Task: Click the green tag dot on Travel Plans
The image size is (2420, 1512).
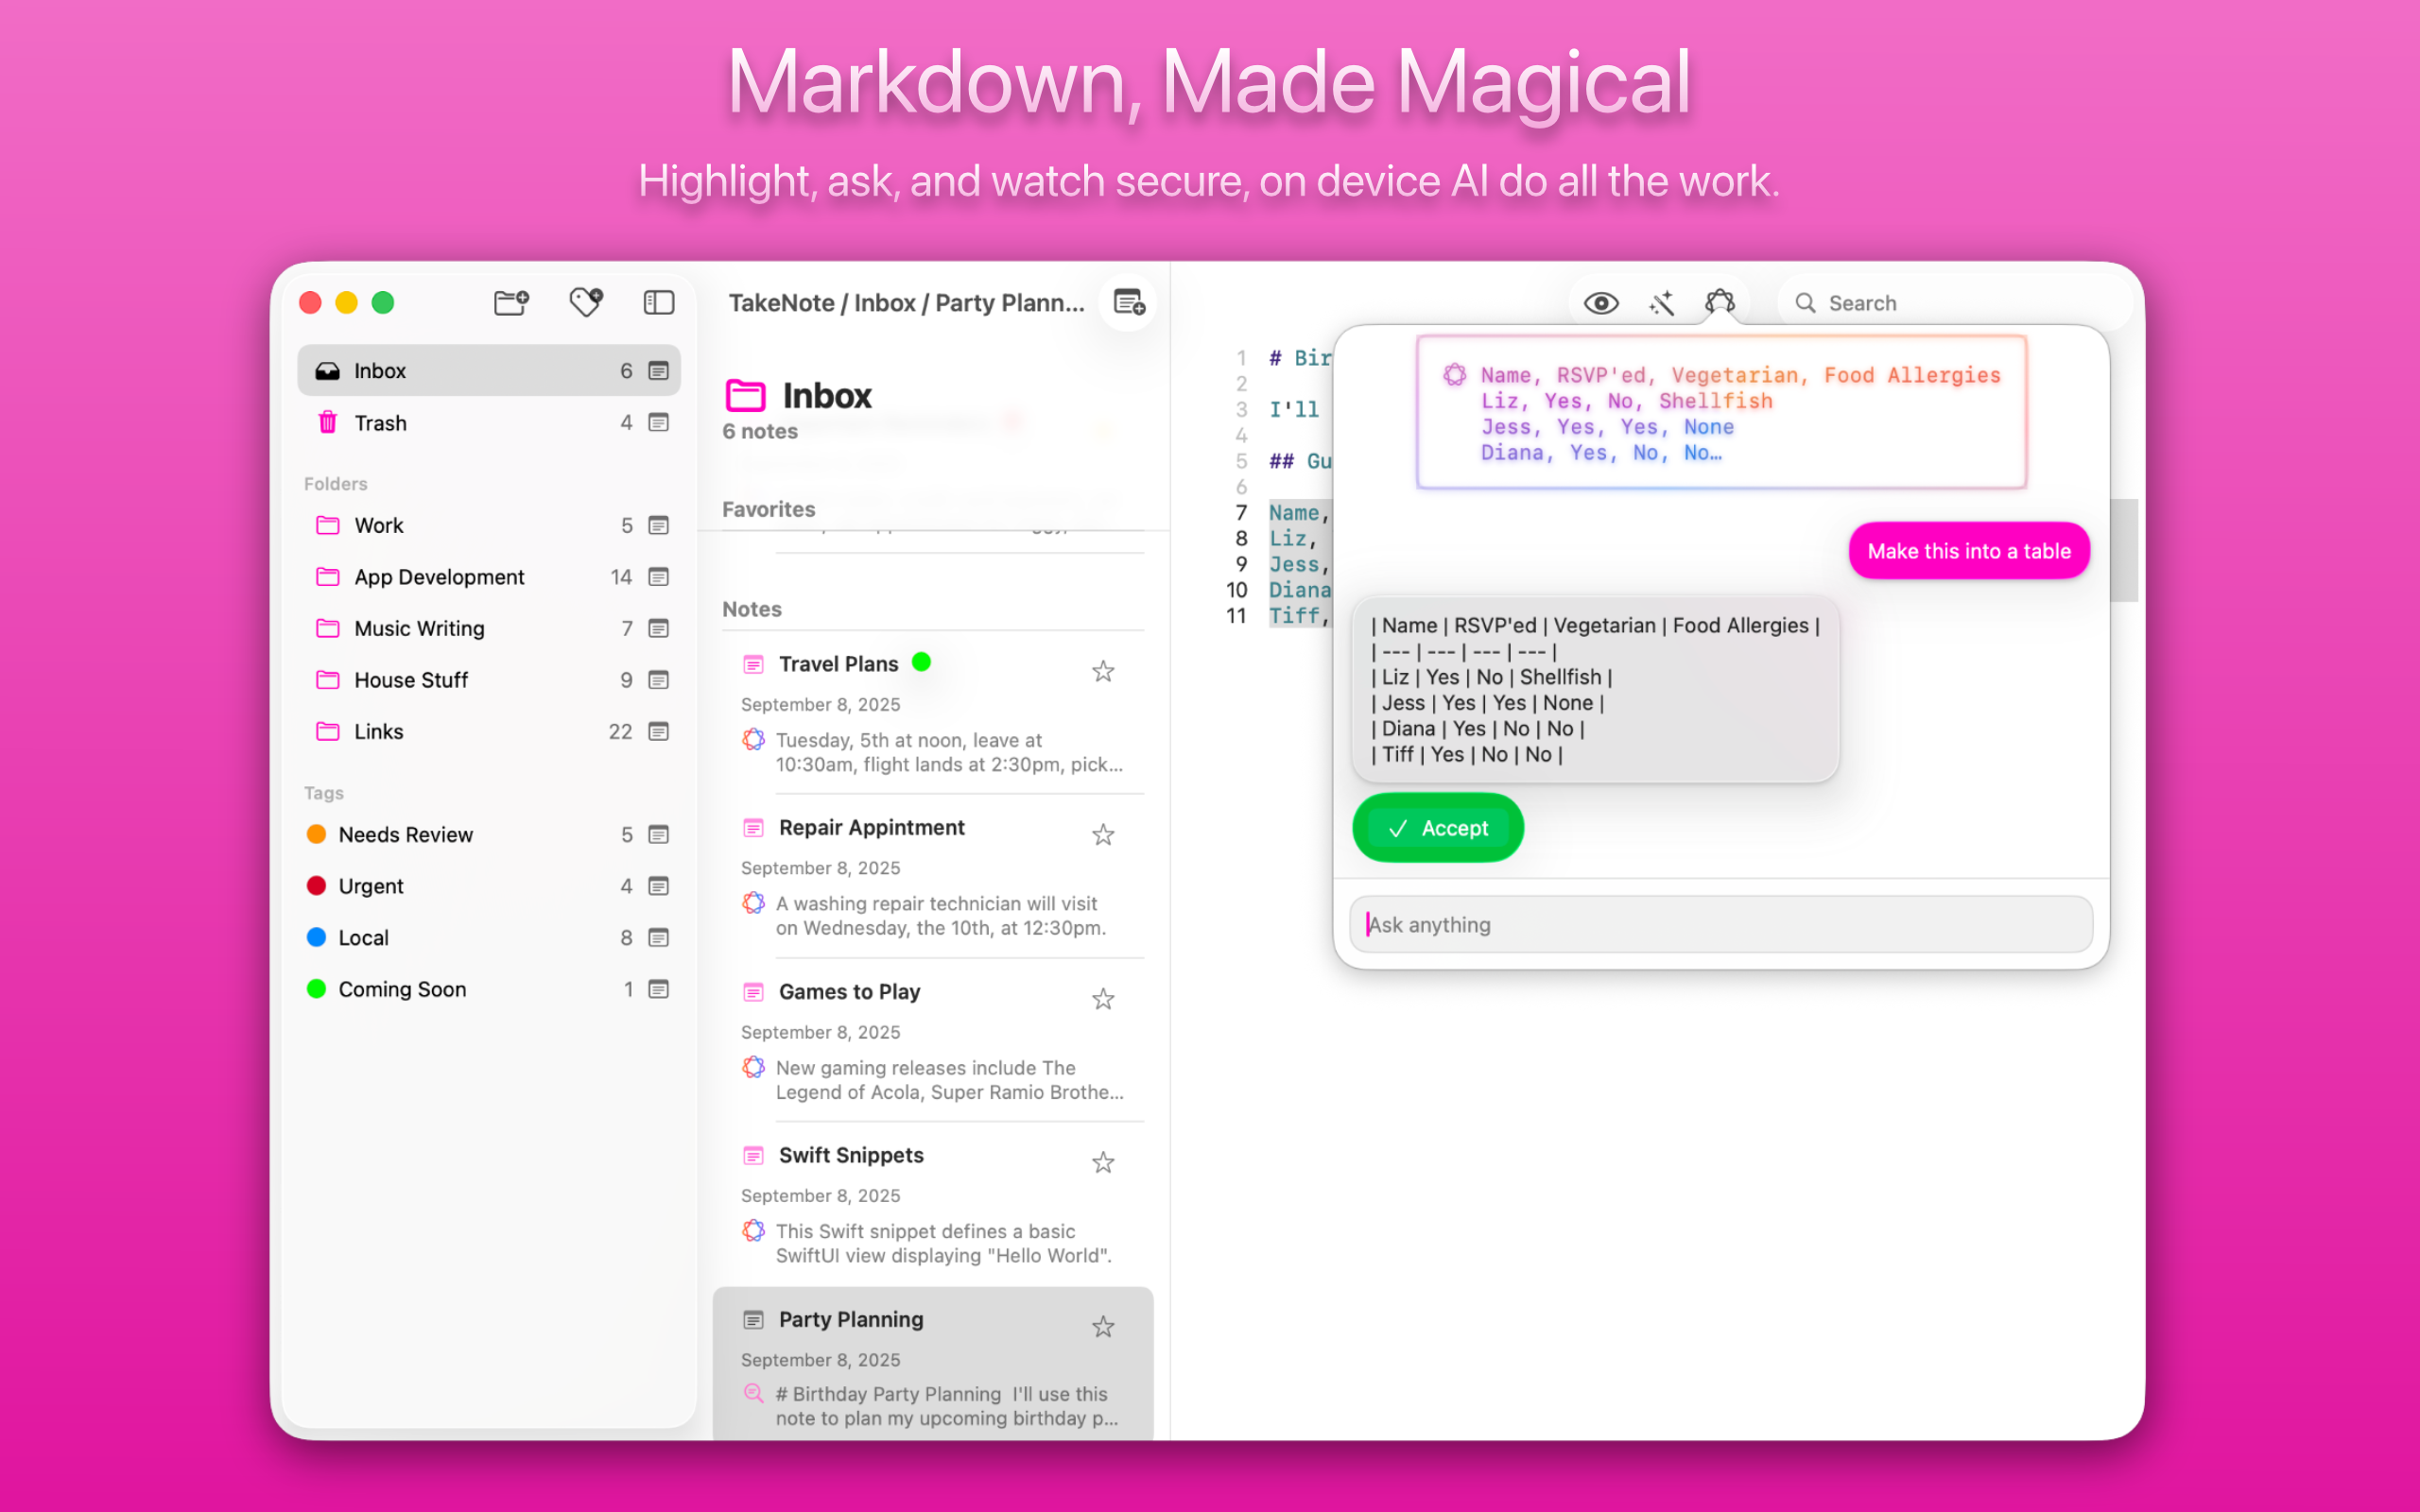Action: click(921, 662)
